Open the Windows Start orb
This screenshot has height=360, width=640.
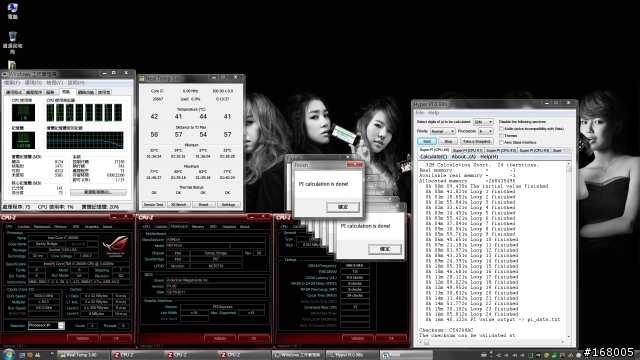tap(9, 355)
